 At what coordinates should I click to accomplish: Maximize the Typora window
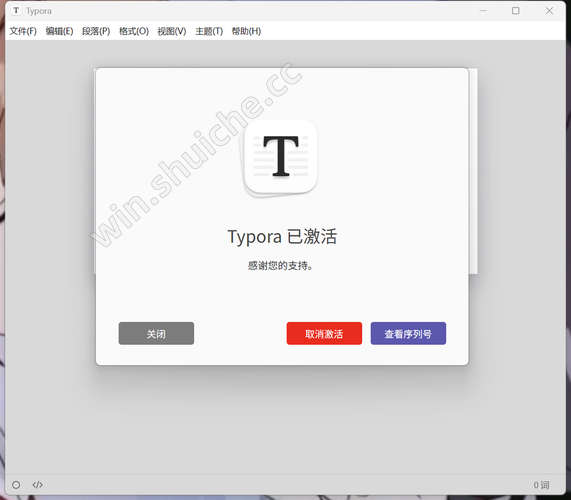point(516,11)
